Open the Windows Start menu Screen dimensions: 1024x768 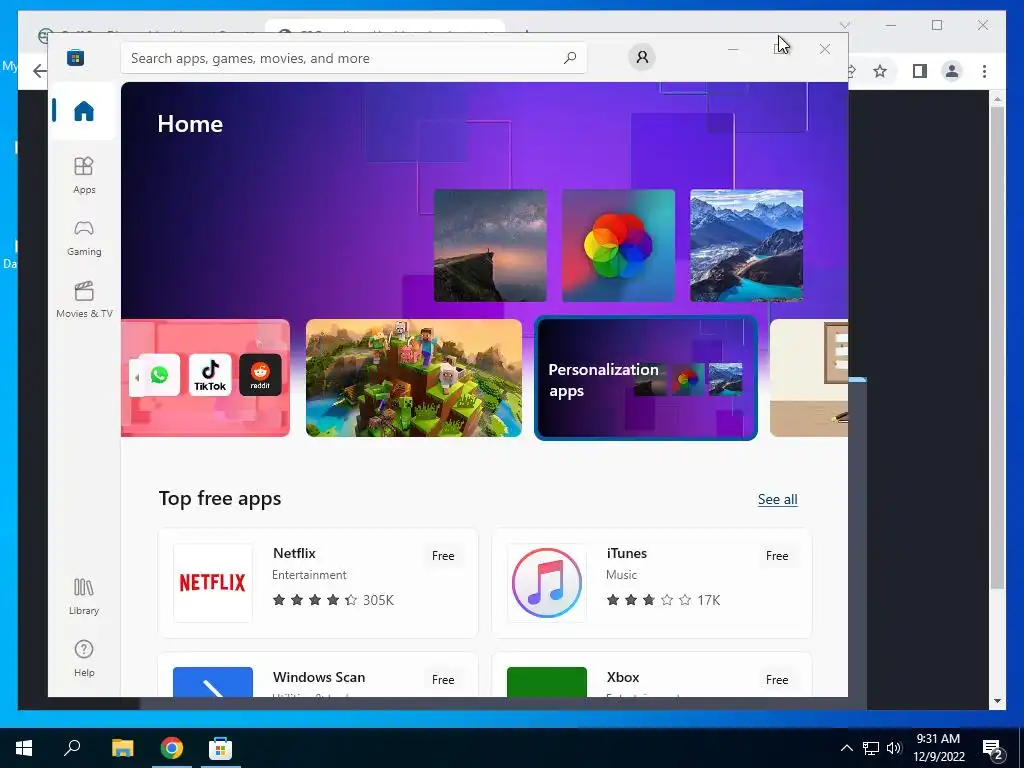[x=24, y=748]
